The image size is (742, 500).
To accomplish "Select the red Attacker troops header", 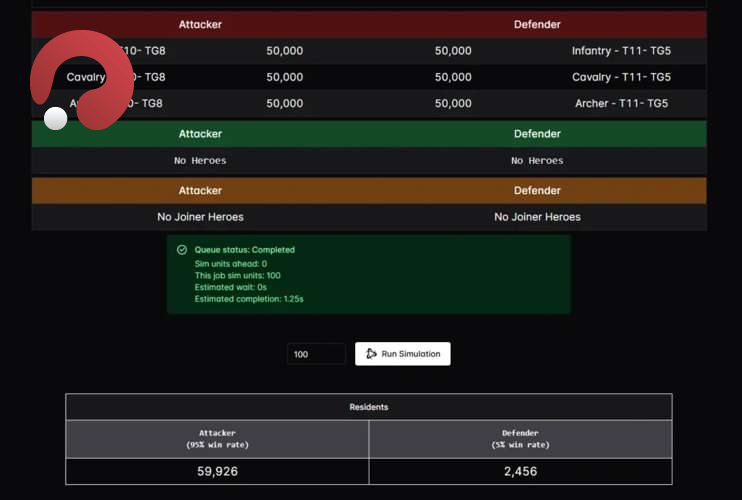I will 200,24.
